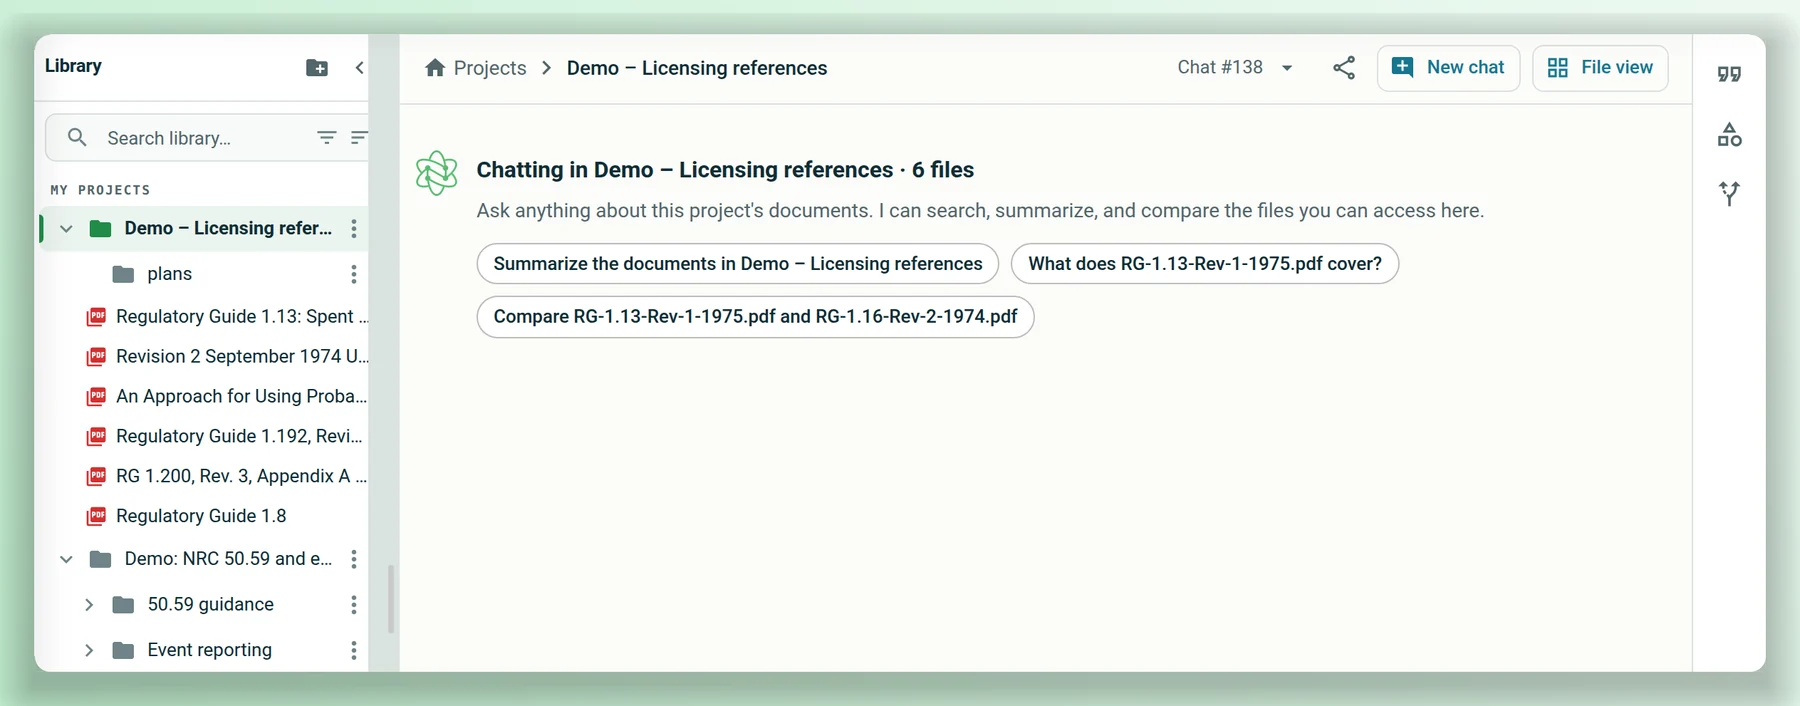Open options menu for 50.59 guidance folder

pyautogui.click(x=353, y=605)
